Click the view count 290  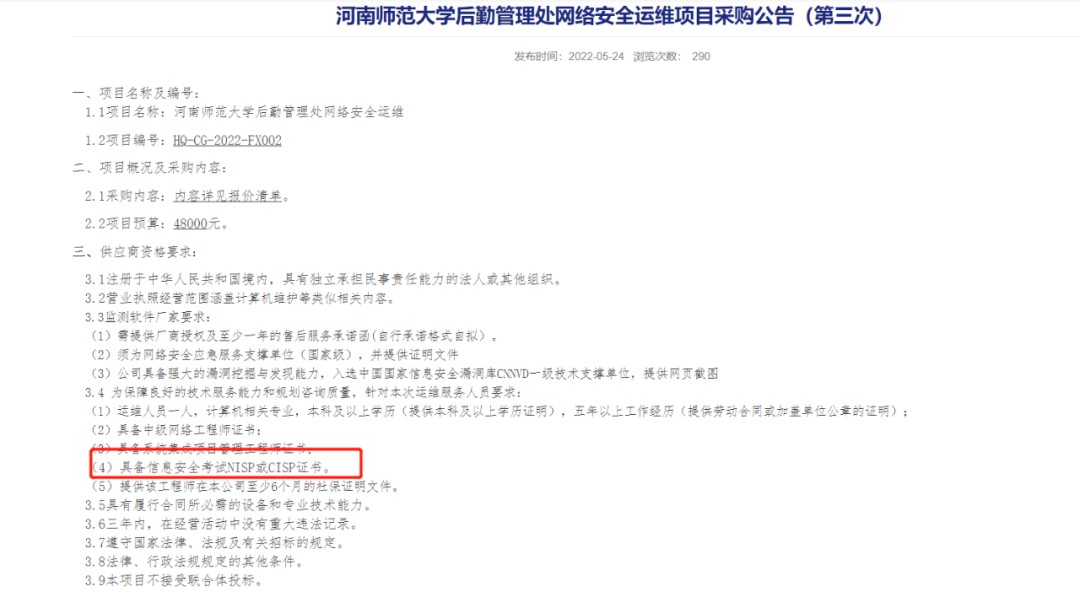pyautogui.click(x=700, y=57)
